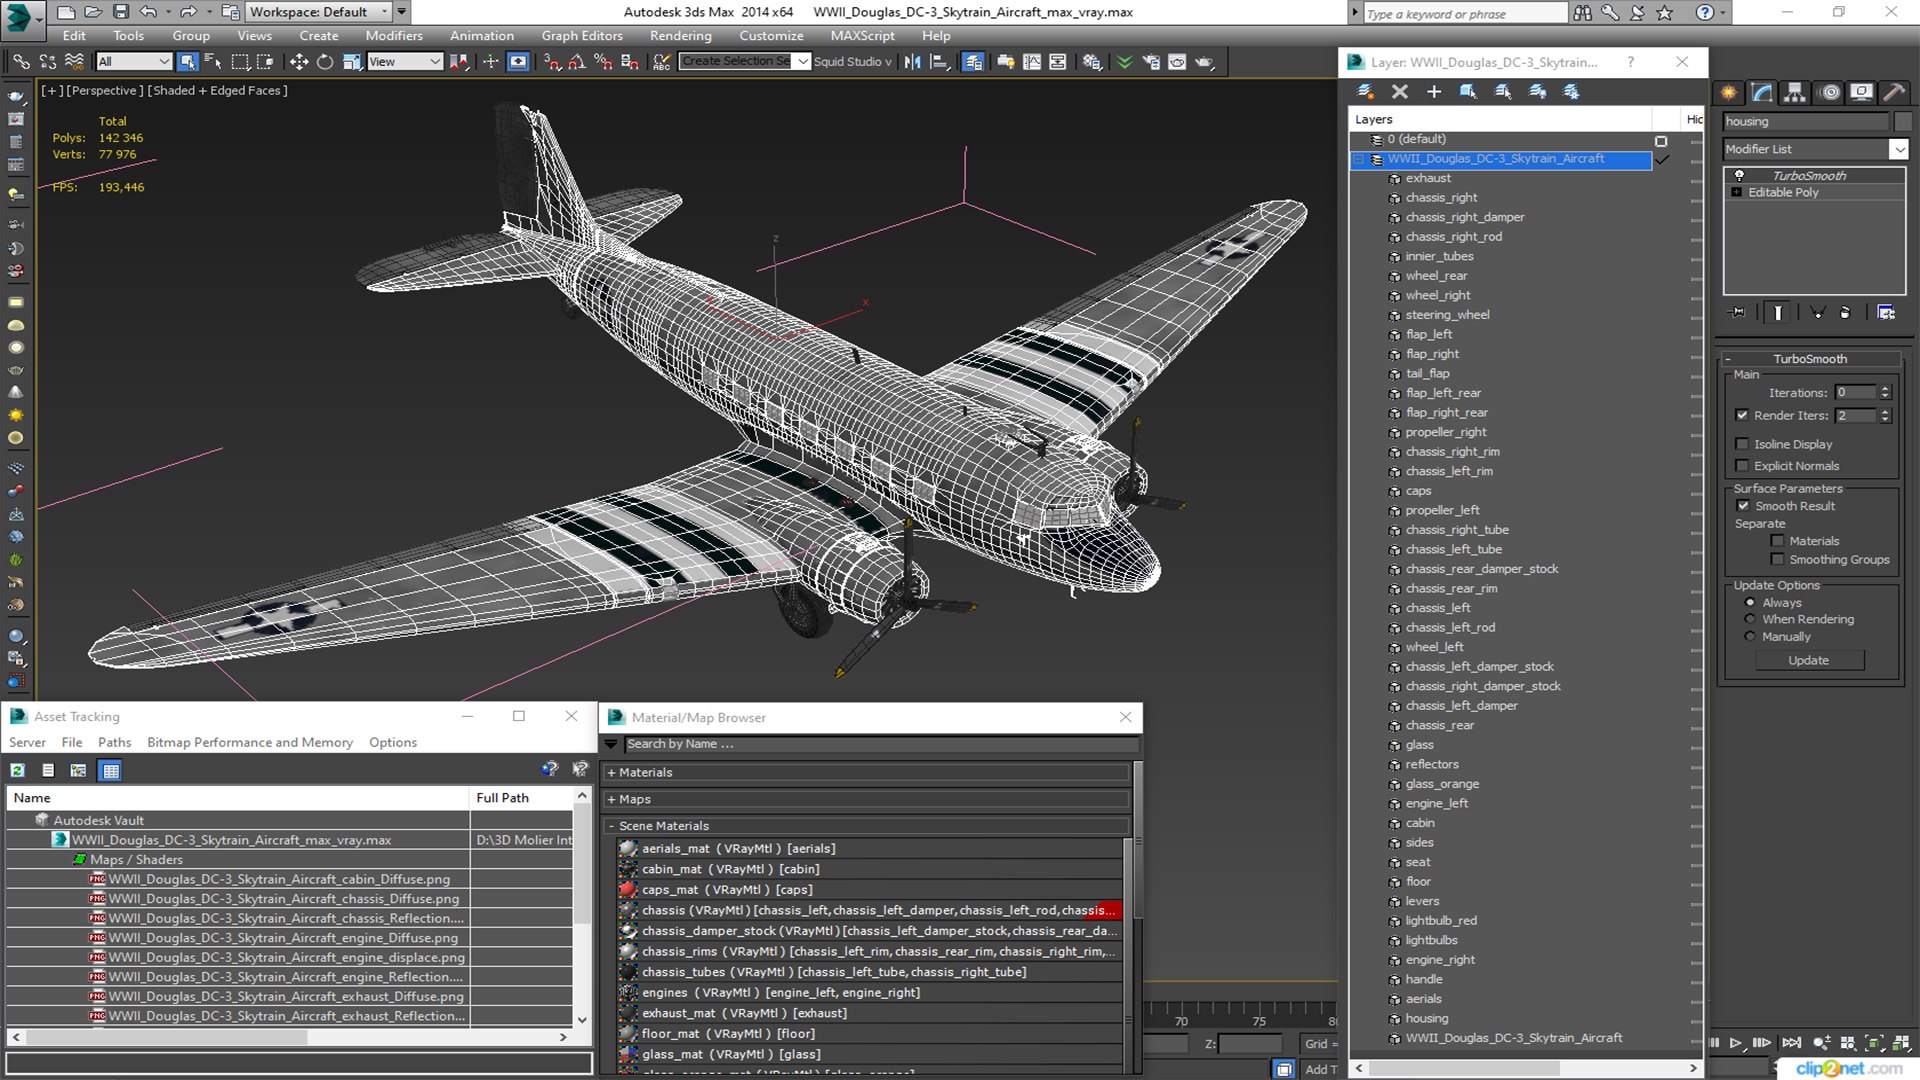Expand the Editable Poly stack entry

[x=1737, y=193]
